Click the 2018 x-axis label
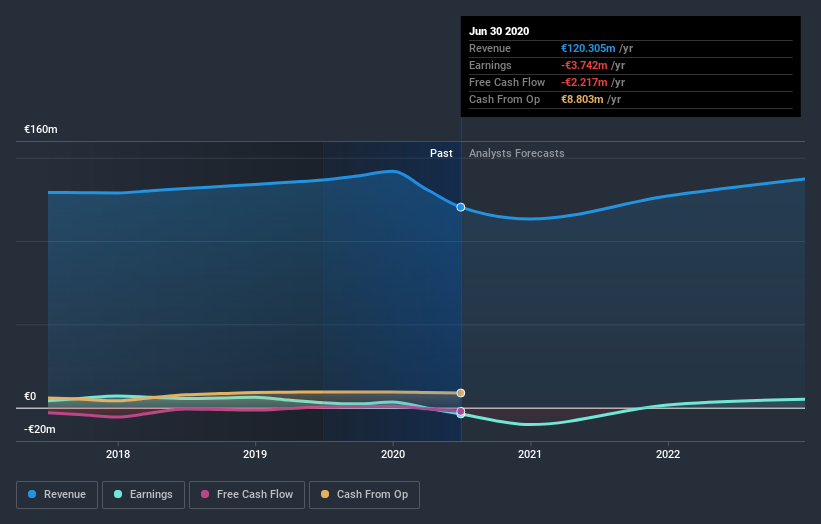821x524 pixels. (118, 454)
